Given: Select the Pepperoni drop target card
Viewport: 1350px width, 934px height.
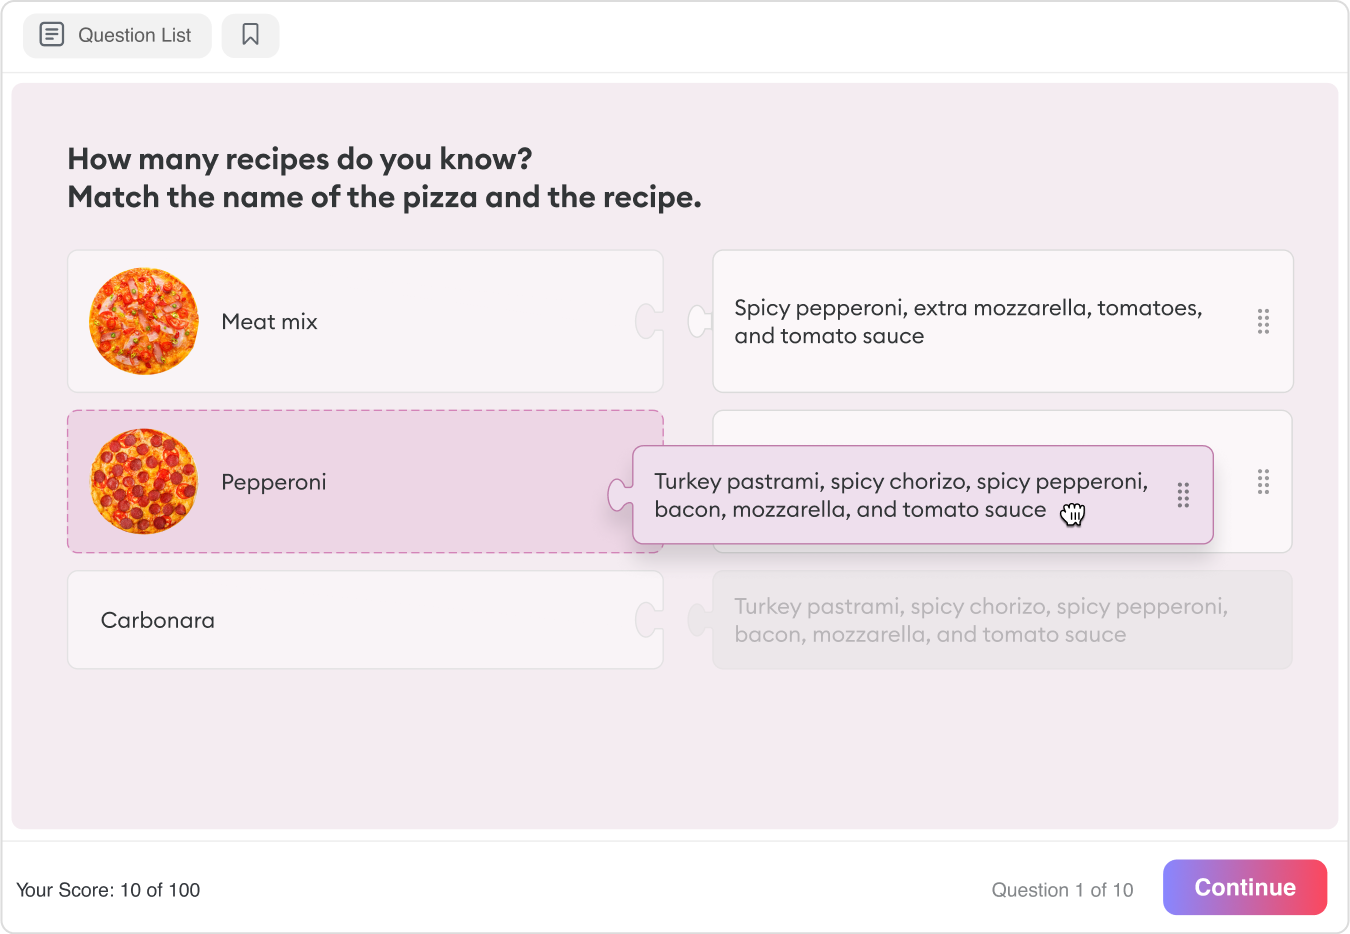Looking at the screenshot, I should pos(365,482).
